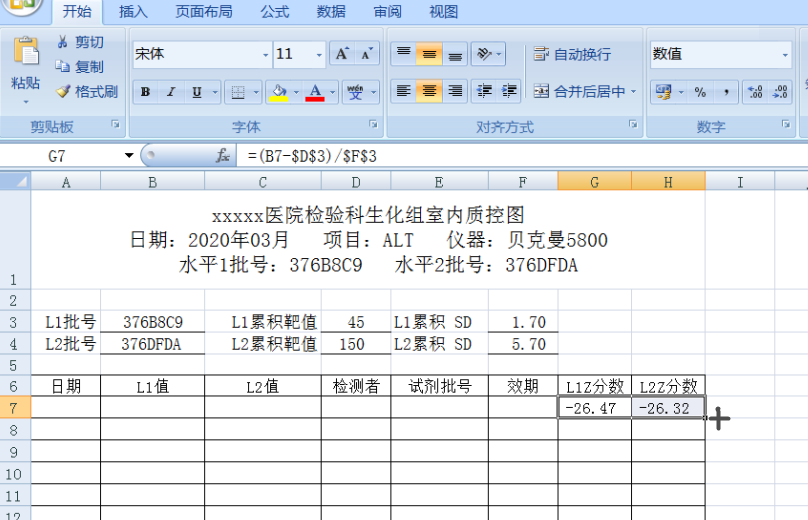Toggle center horizontal alignment
808x520 pixels.
click(x=429, y=91)
